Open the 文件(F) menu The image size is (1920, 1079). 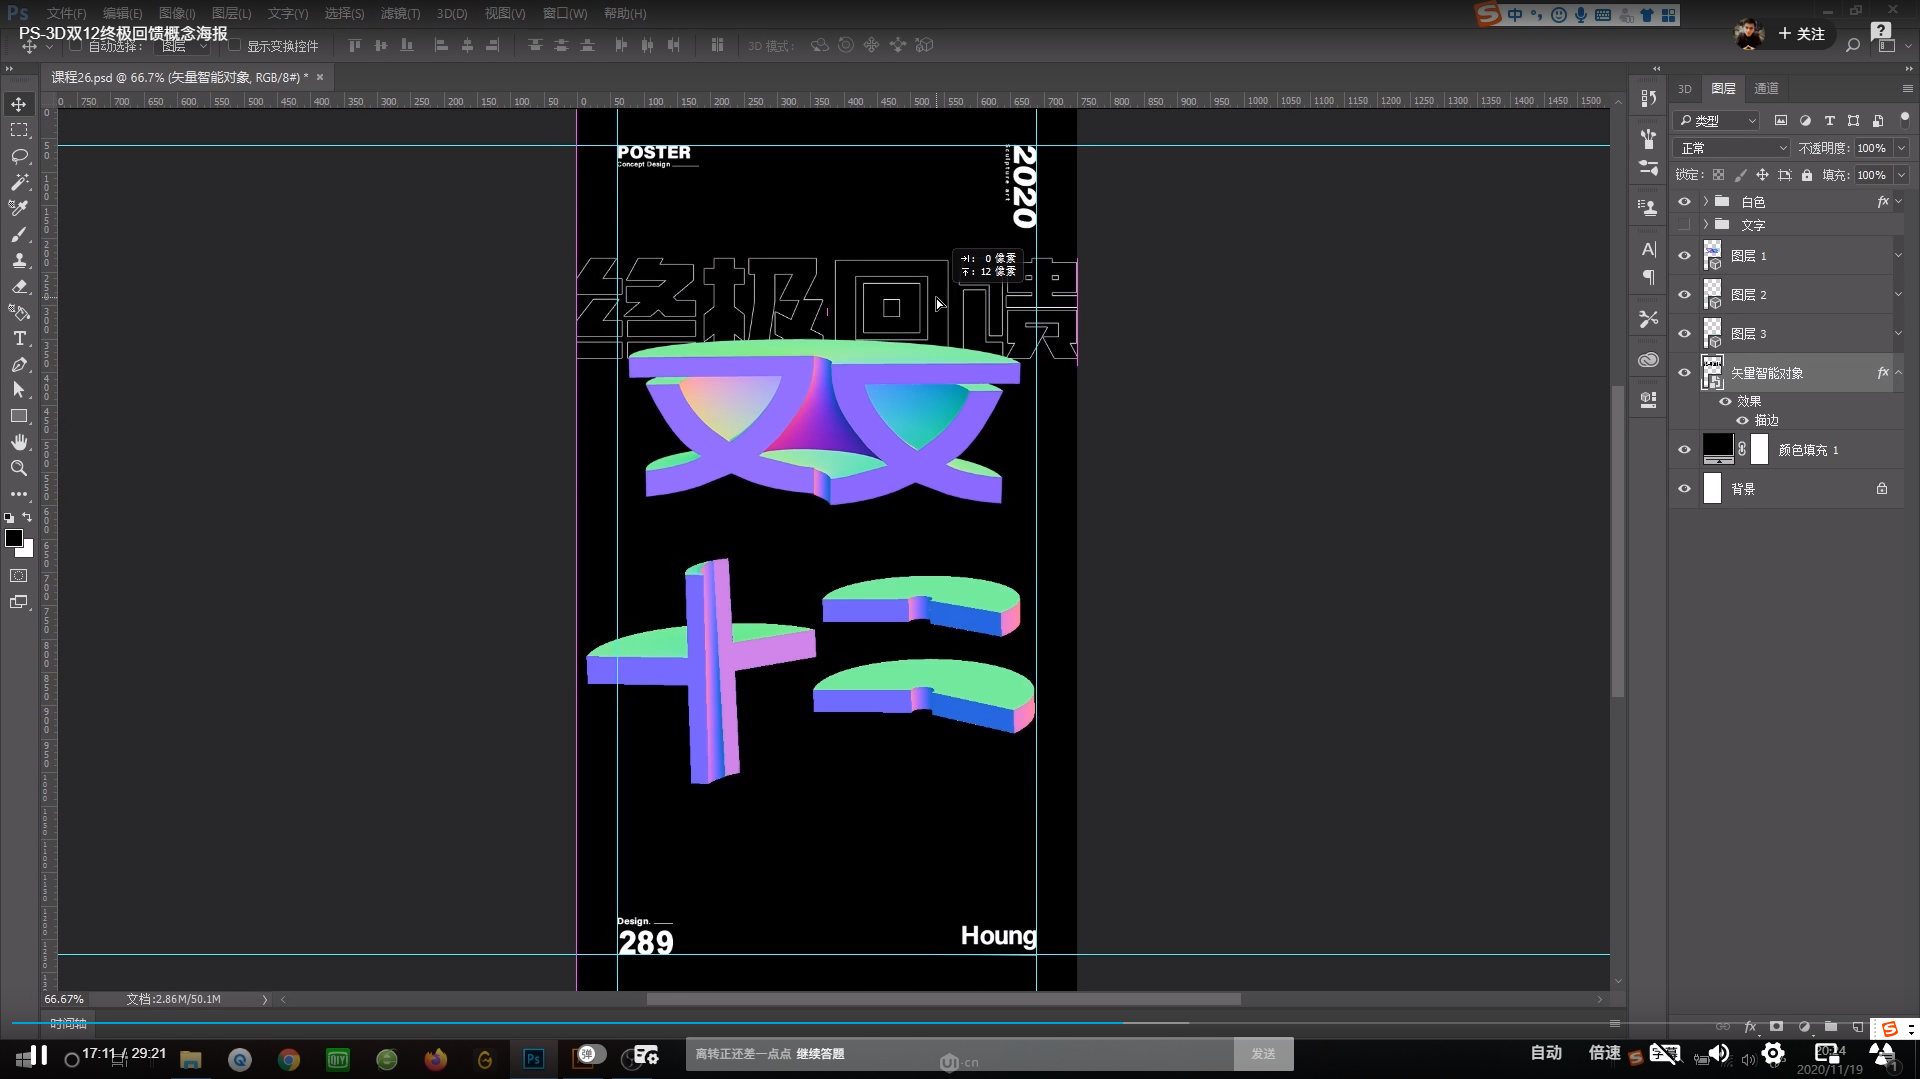coord(66,13)
